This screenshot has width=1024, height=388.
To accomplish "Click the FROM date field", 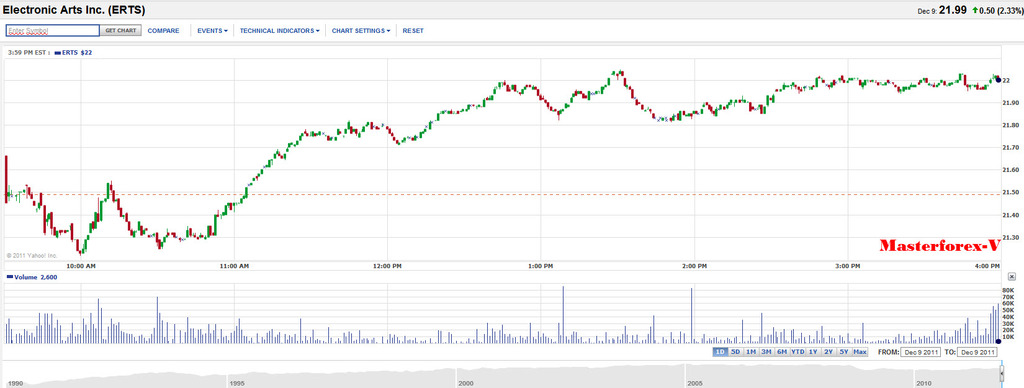I will pyautogui.click(x=921, y=352).
